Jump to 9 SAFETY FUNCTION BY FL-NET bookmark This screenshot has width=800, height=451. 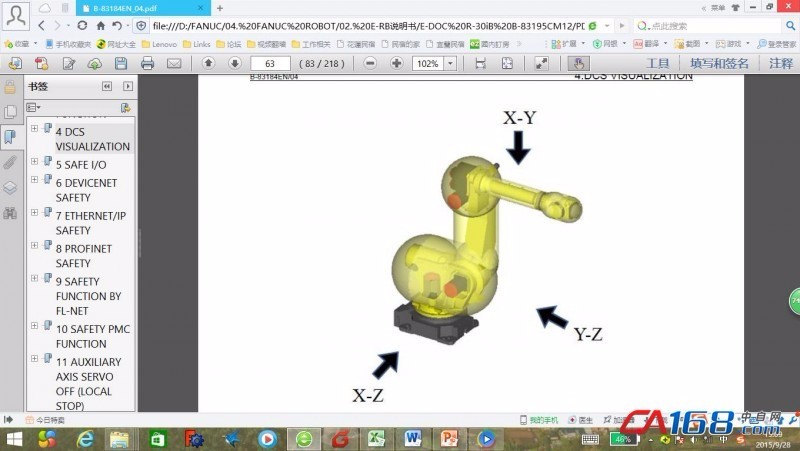(88, 296)
